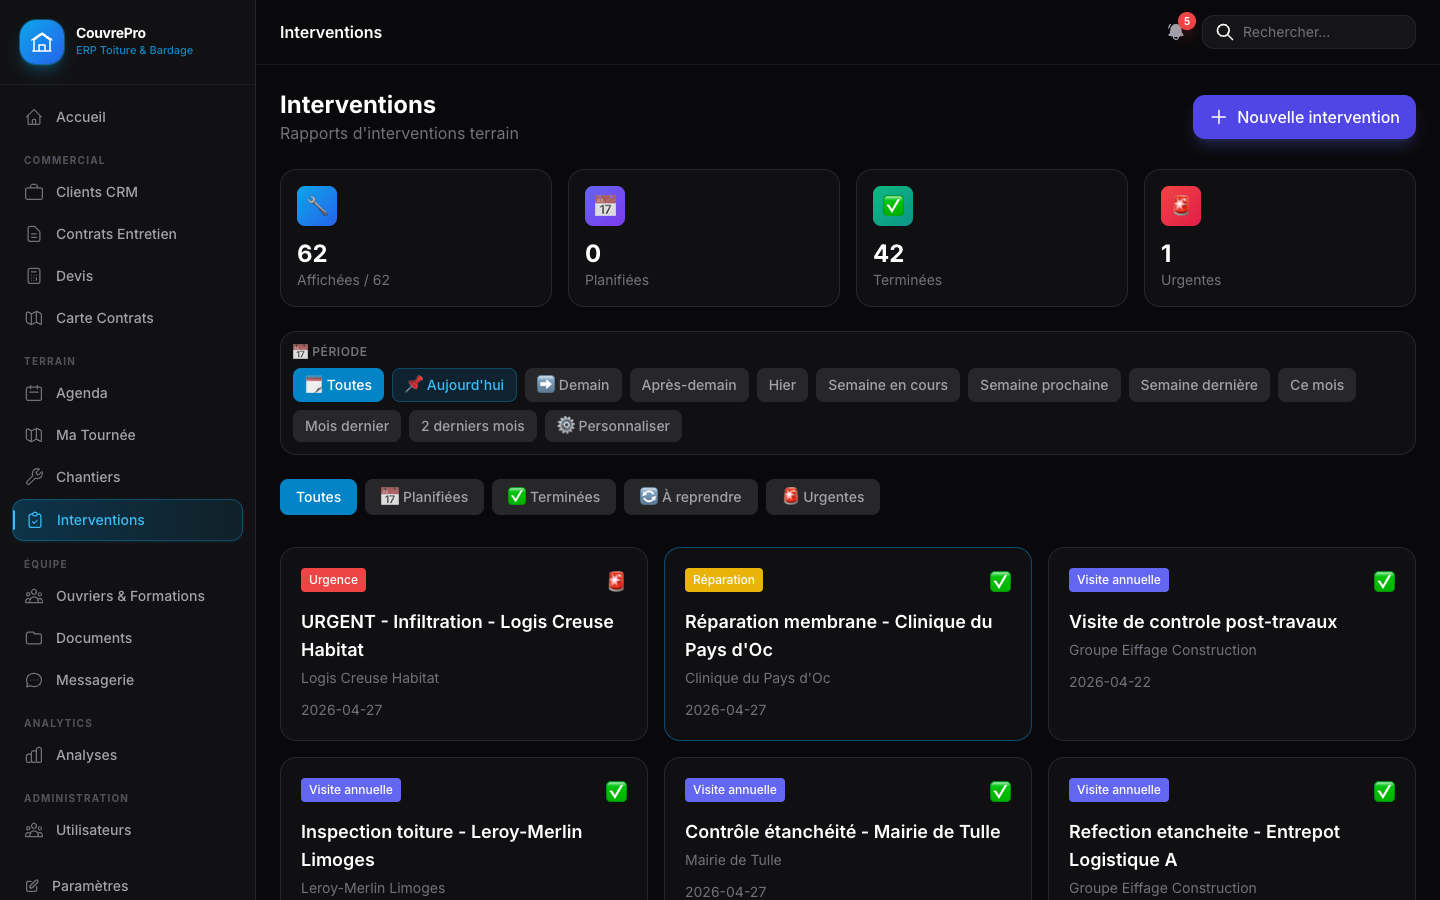The height and width of the screenshot is (900, 1440).
Task: Click the yellow Réparation tag
Action: point(724,580)
